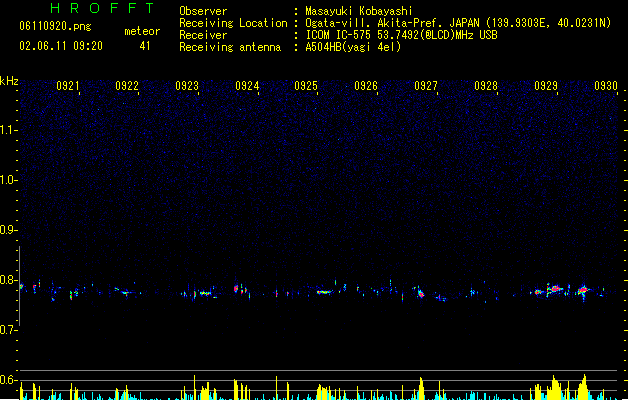Screen dimensions: 629x400
Task: Click the 0.9 kHz axis label
Action: [x=8, y=230]
